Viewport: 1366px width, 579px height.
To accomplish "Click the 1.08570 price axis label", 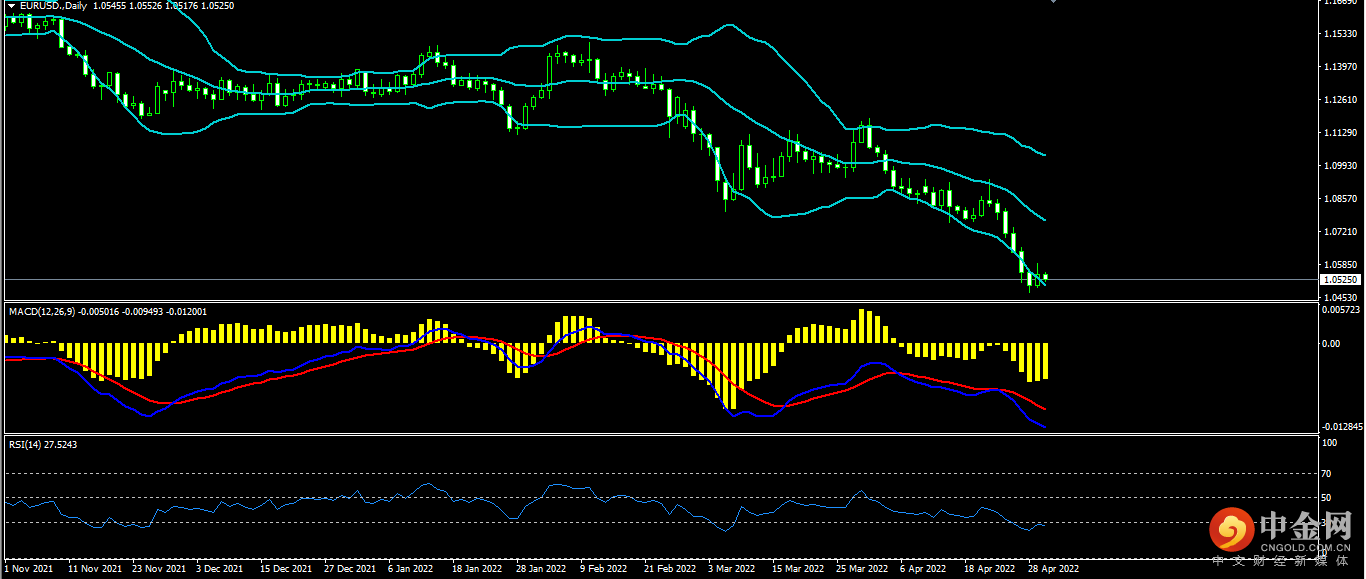I will (x=1339, y=198).
